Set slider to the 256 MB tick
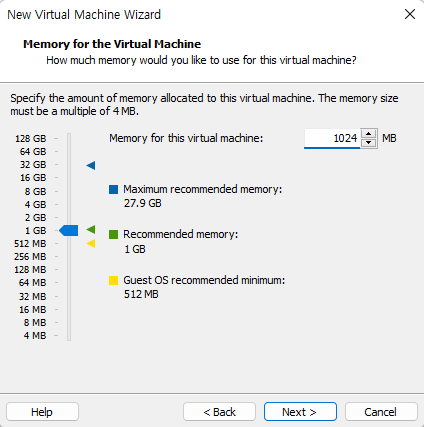 tap(69, 257)
